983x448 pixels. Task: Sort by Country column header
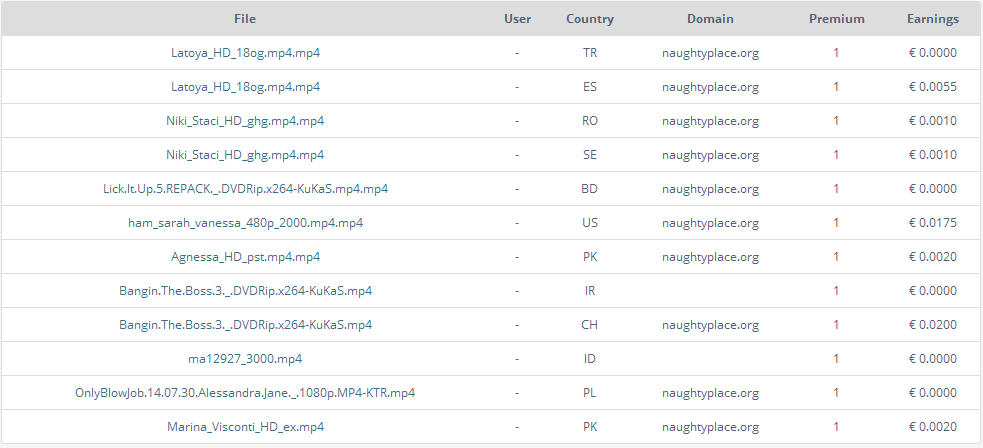(590, 19)
